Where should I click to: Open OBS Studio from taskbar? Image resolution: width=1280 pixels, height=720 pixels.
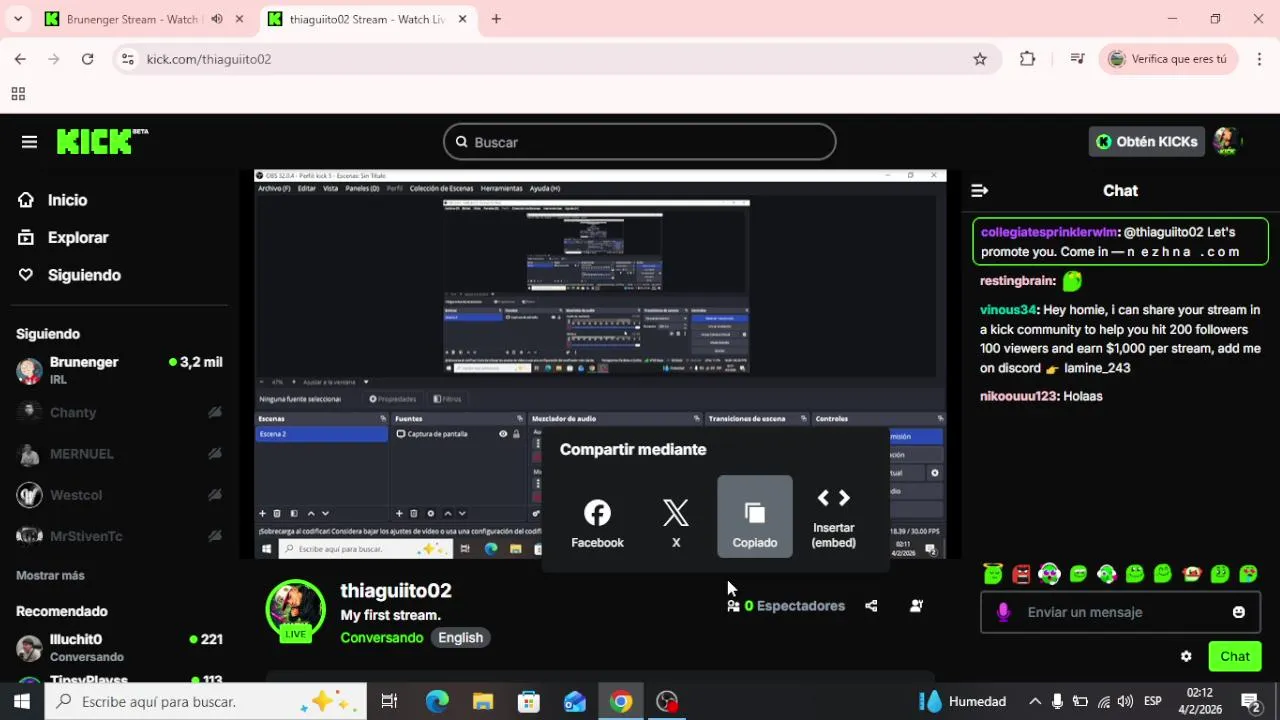pyautogui.click(x=667, y=701)
